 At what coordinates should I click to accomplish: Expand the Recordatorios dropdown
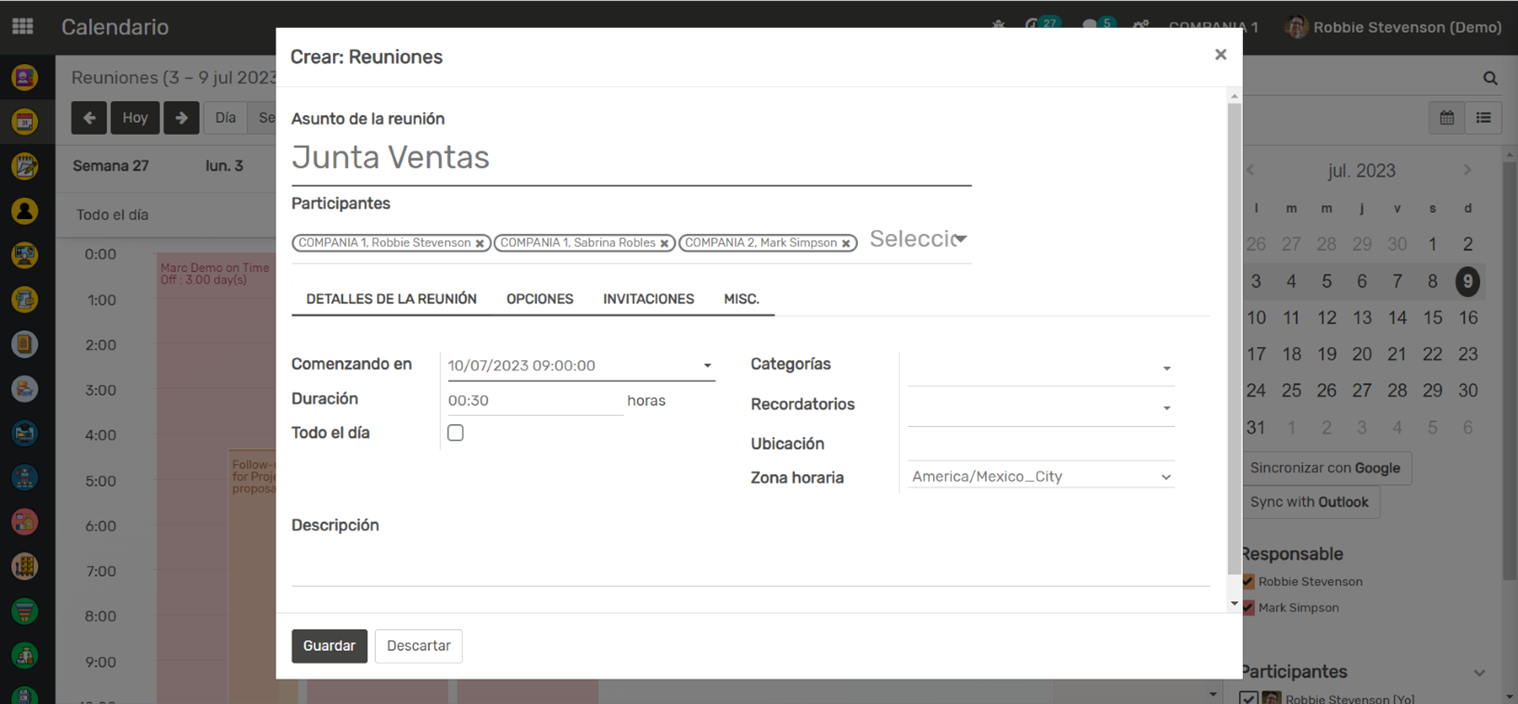(x=1040, y=408)
